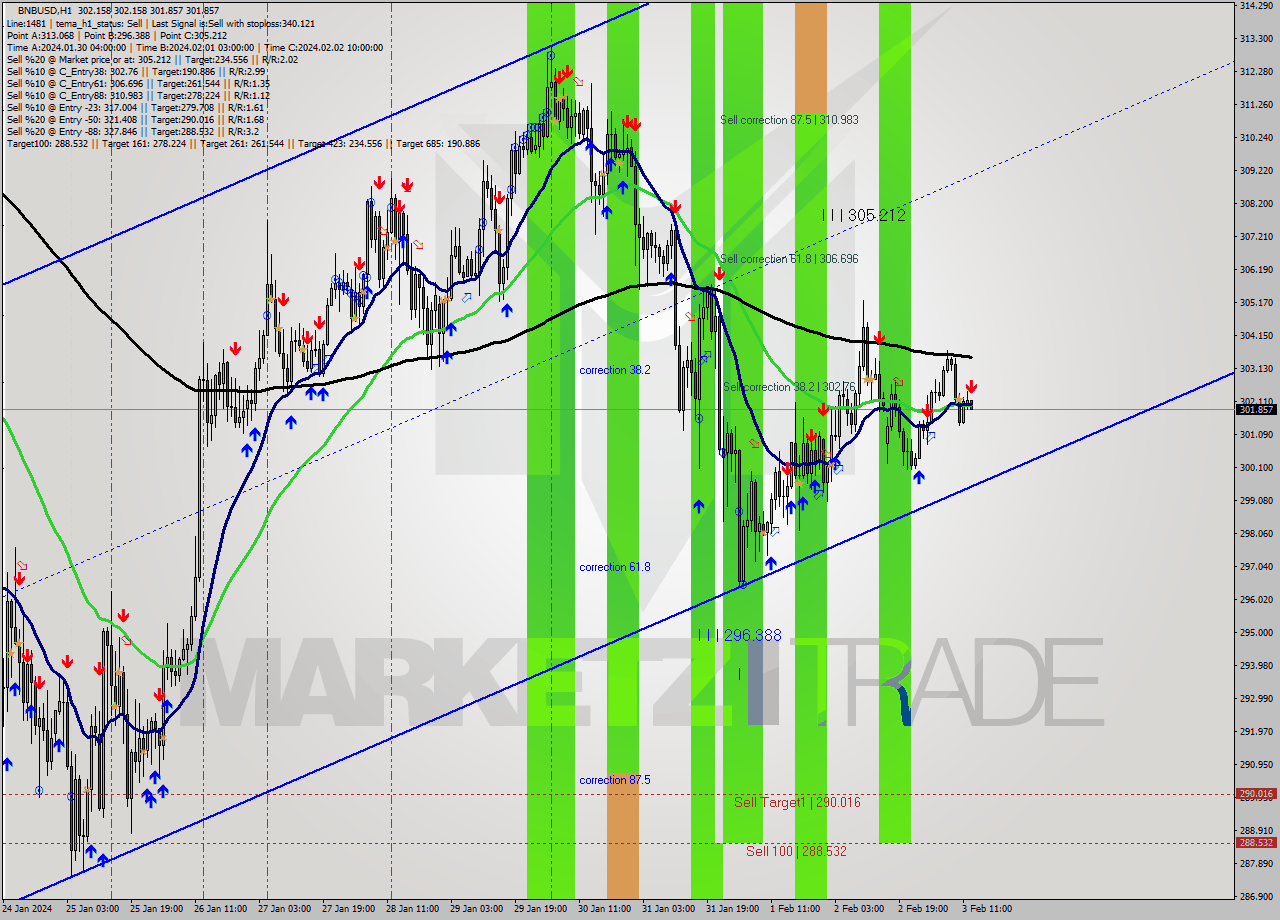The width and height of the screenshot is (1280, 920).
Task: Click the 304.150 price axis label
Action: tap(1255, 336)
